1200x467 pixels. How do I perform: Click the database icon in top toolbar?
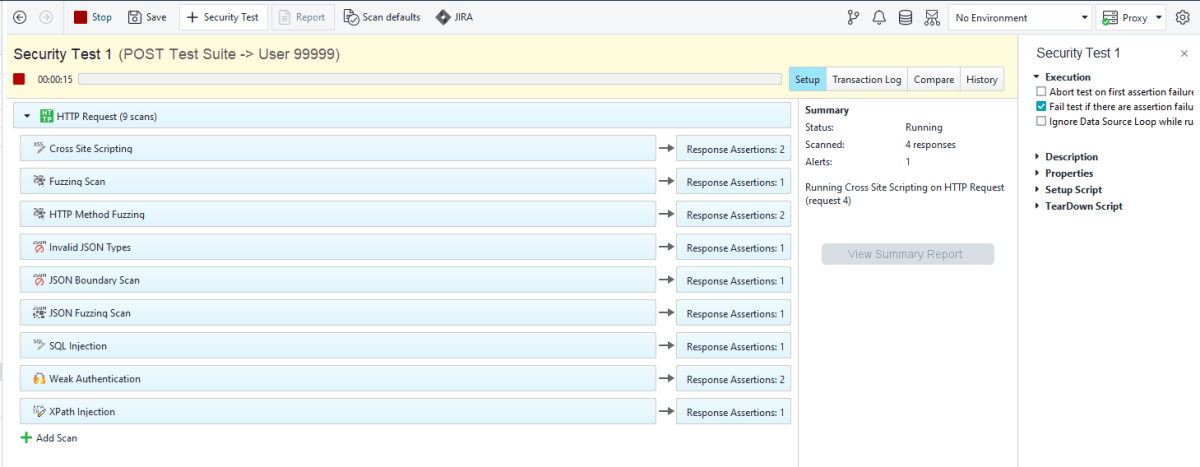pos(905,17)
